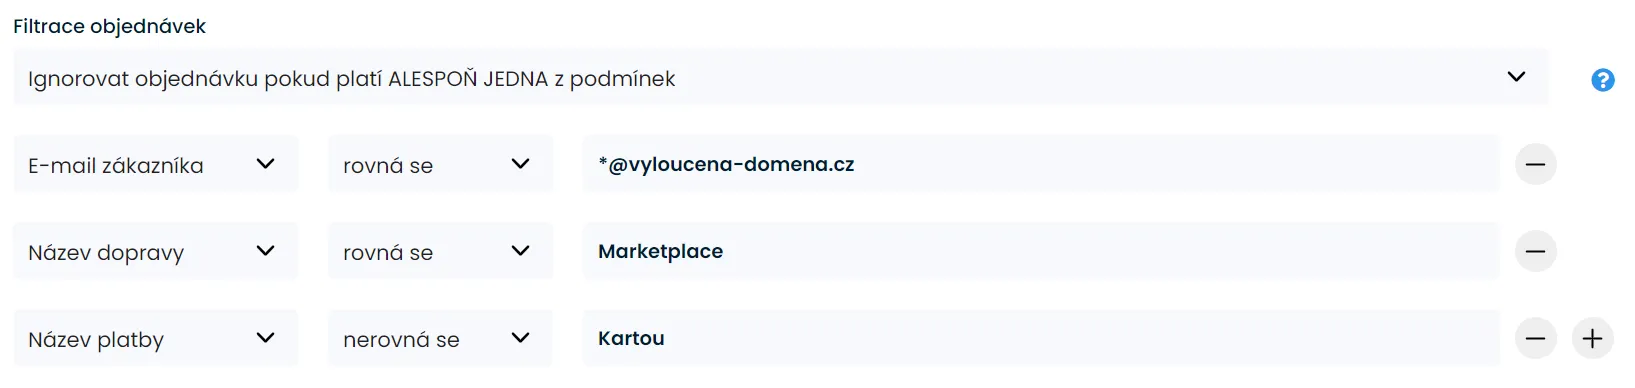Click the chevron arrow beside E-mail zákazníka

[x=265, y=164]
